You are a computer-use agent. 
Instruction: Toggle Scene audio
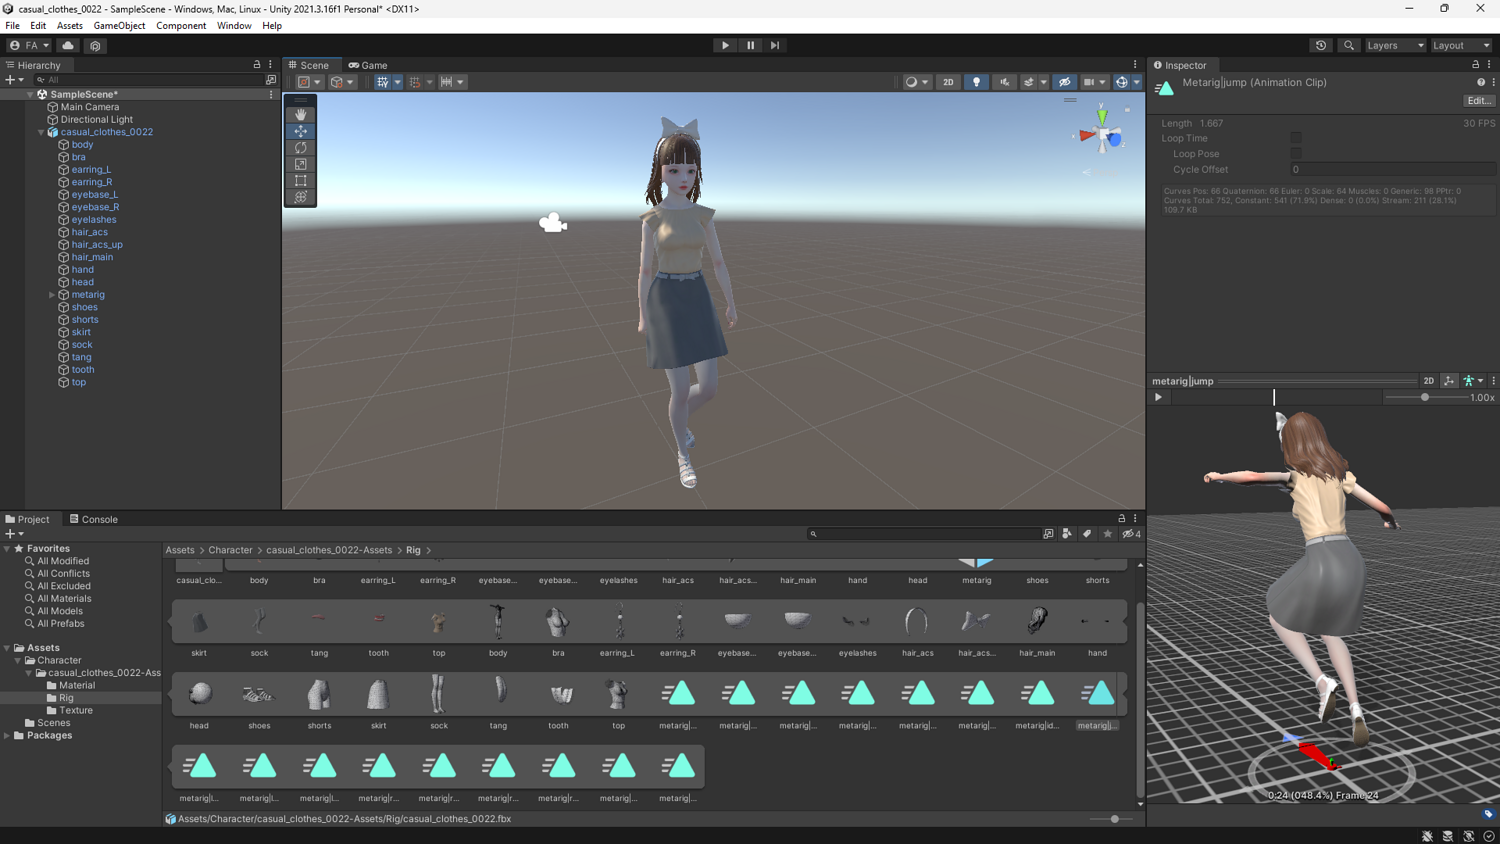coord(1004,82)
